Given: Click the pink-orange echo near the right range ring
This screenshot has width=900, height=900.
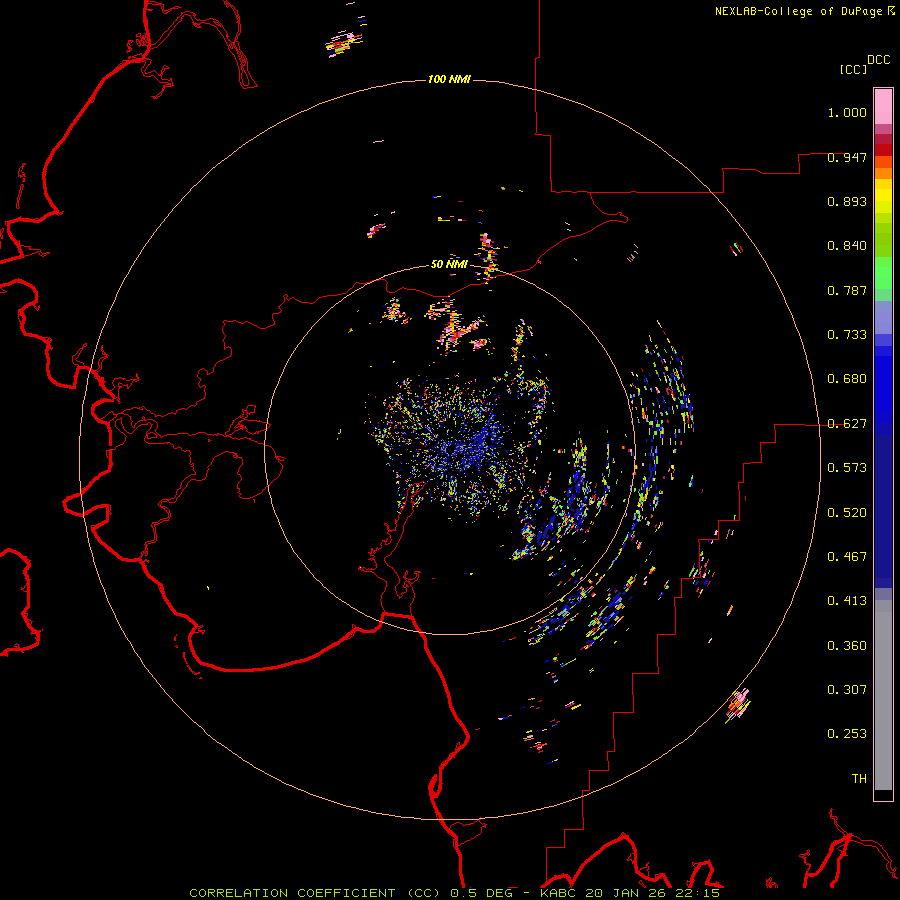Looking at the screenshot, I should tap(738, 705).
